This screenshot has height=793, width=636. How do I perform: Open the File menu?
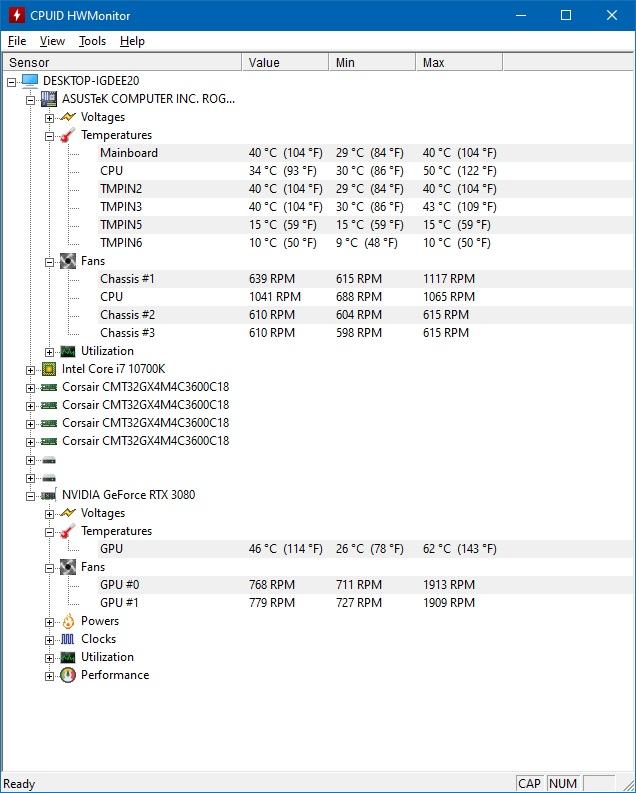point(17,41)
